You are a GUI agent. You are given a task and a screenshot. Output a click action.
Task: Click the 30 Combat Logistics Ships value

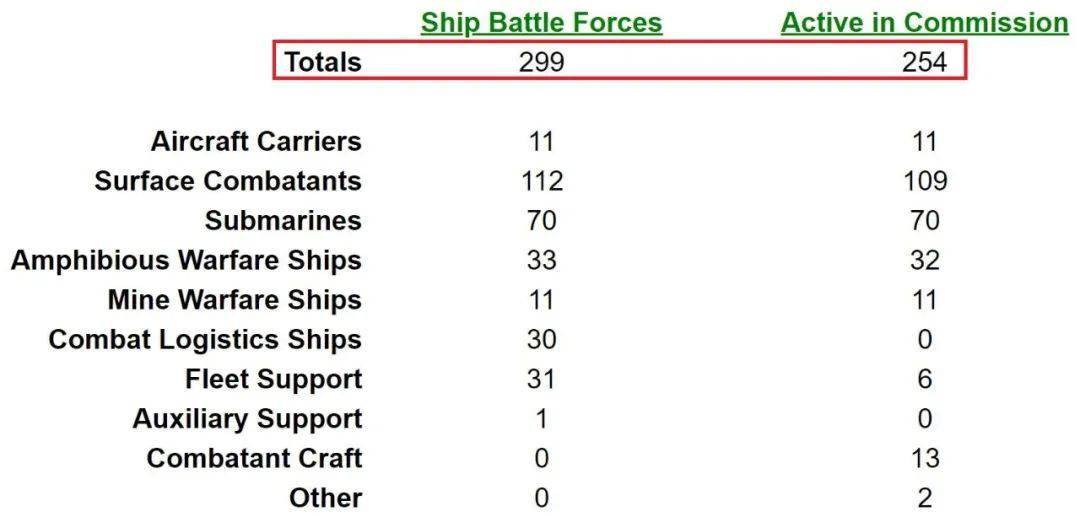click(541, 339)
